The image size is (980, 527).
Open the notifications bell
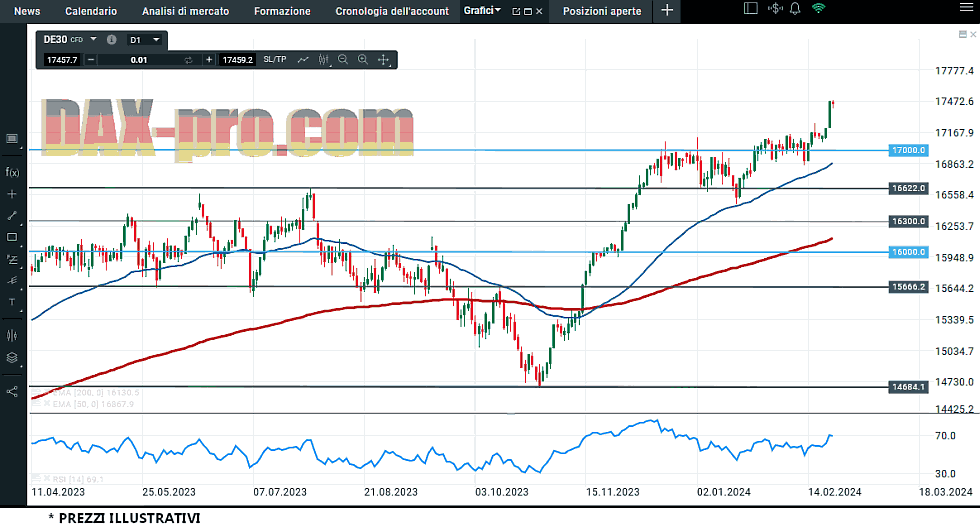tap(795, 9)
